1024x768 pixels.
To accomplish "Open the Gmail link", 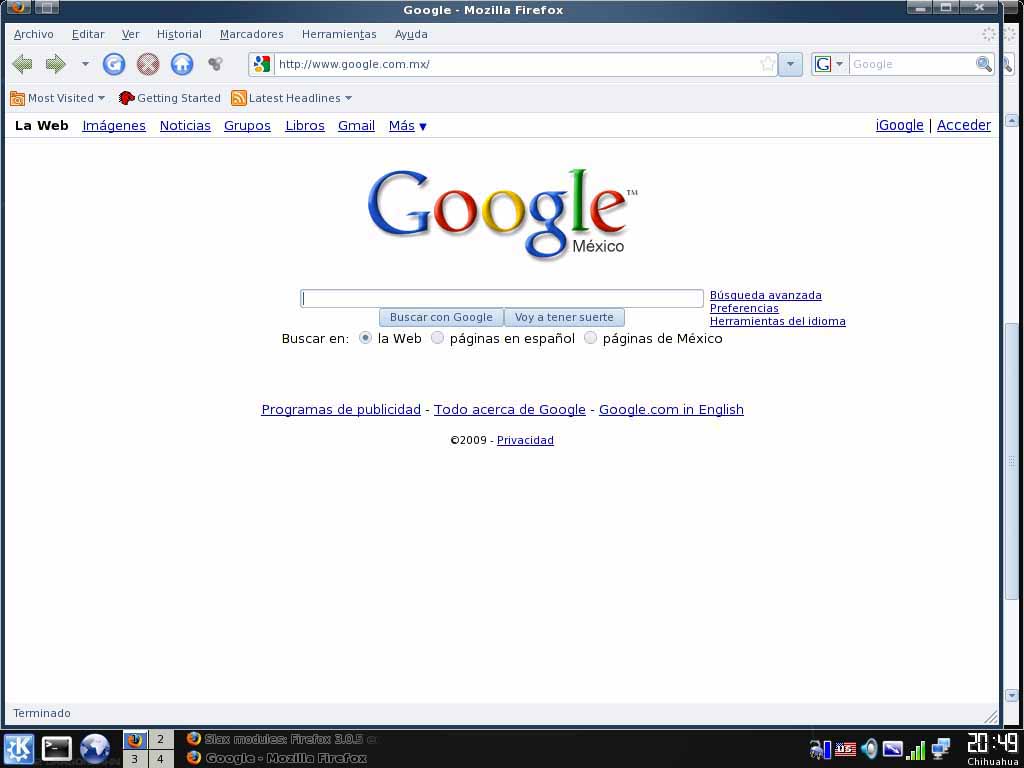I will click(x=356, y=125).
